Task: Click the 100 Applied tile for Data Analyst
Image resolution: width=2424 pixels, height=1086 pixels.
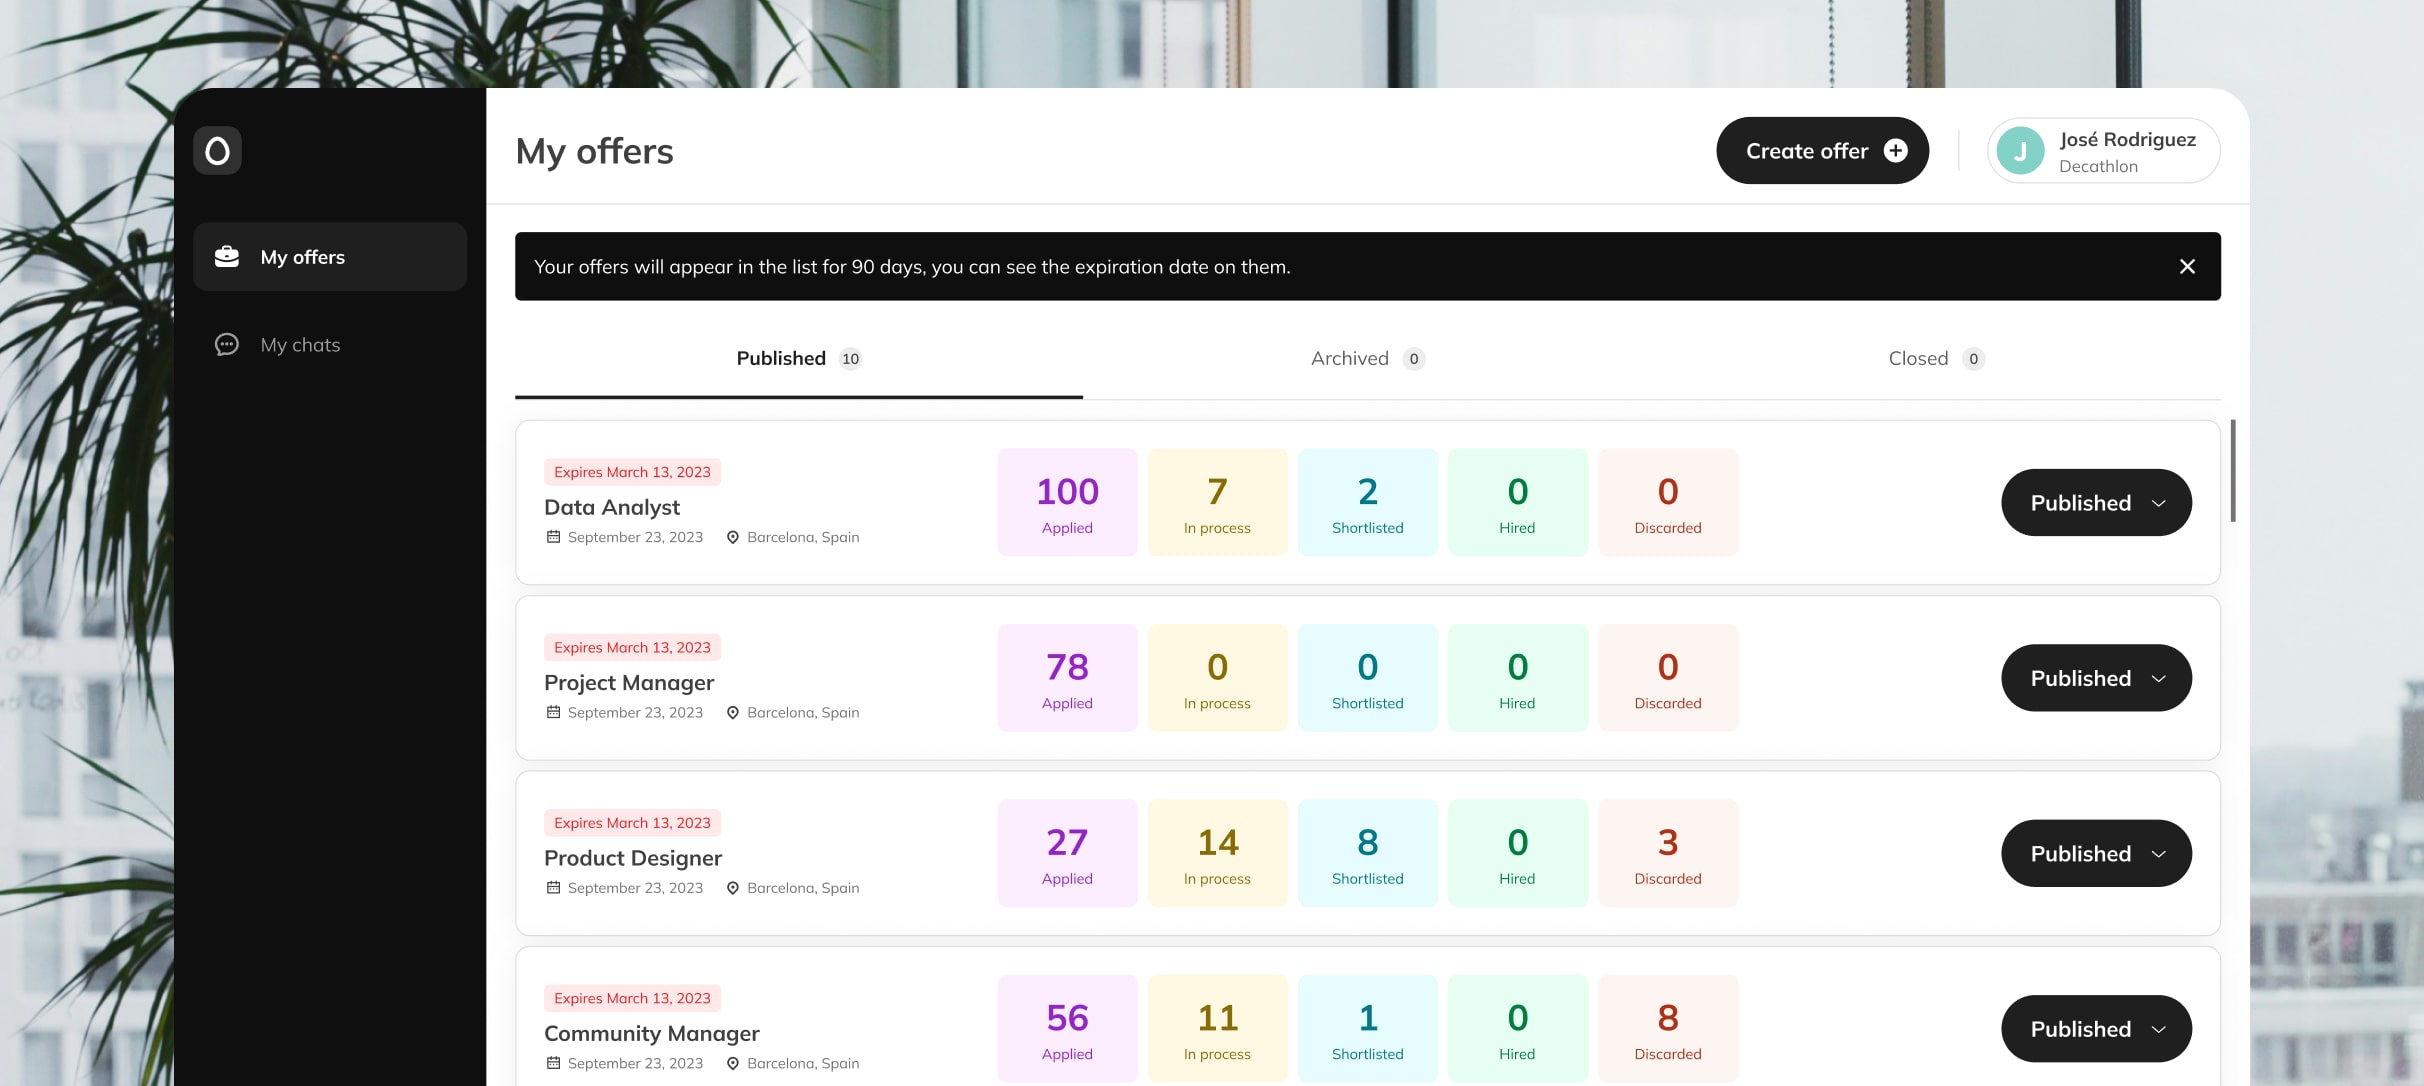Action: click(x=1067, y=503)
